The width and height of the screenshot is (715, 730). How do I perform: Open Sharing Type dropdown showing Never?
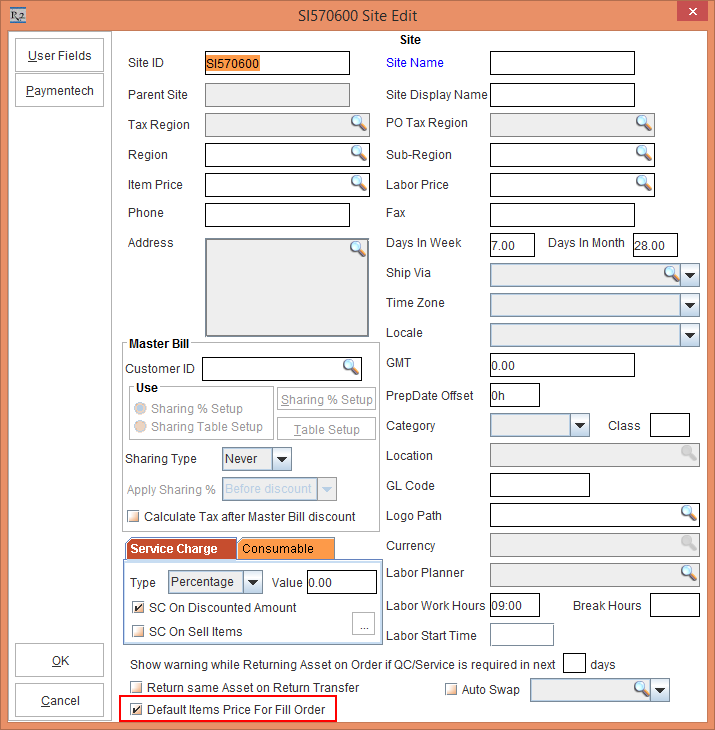coord(282,459)
